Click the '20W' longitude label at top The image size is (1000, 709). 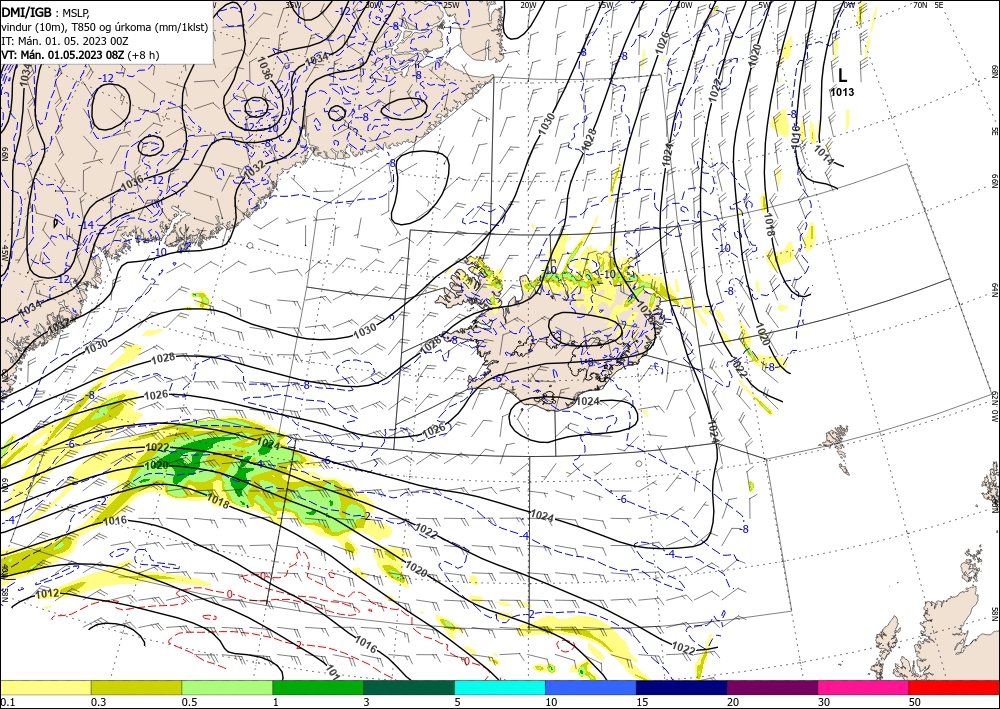527,5
